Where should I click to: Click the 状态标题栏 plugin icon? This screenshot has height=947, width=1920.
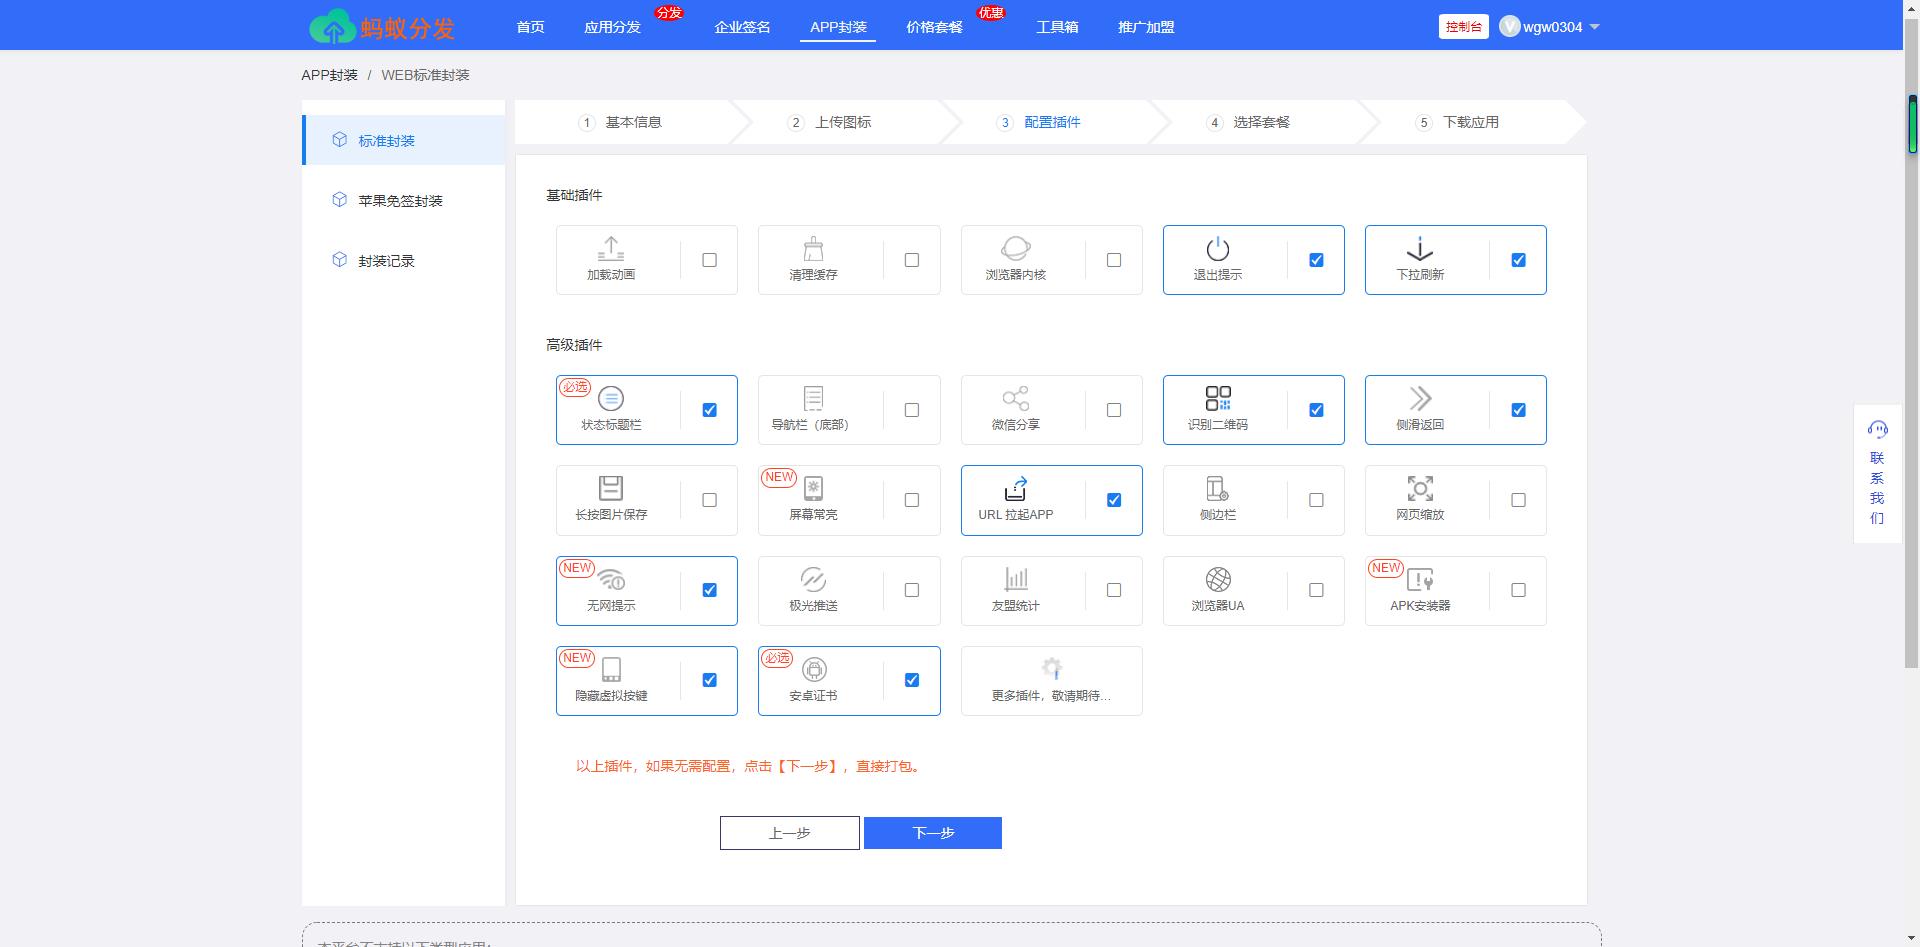(x=611, y=398)
